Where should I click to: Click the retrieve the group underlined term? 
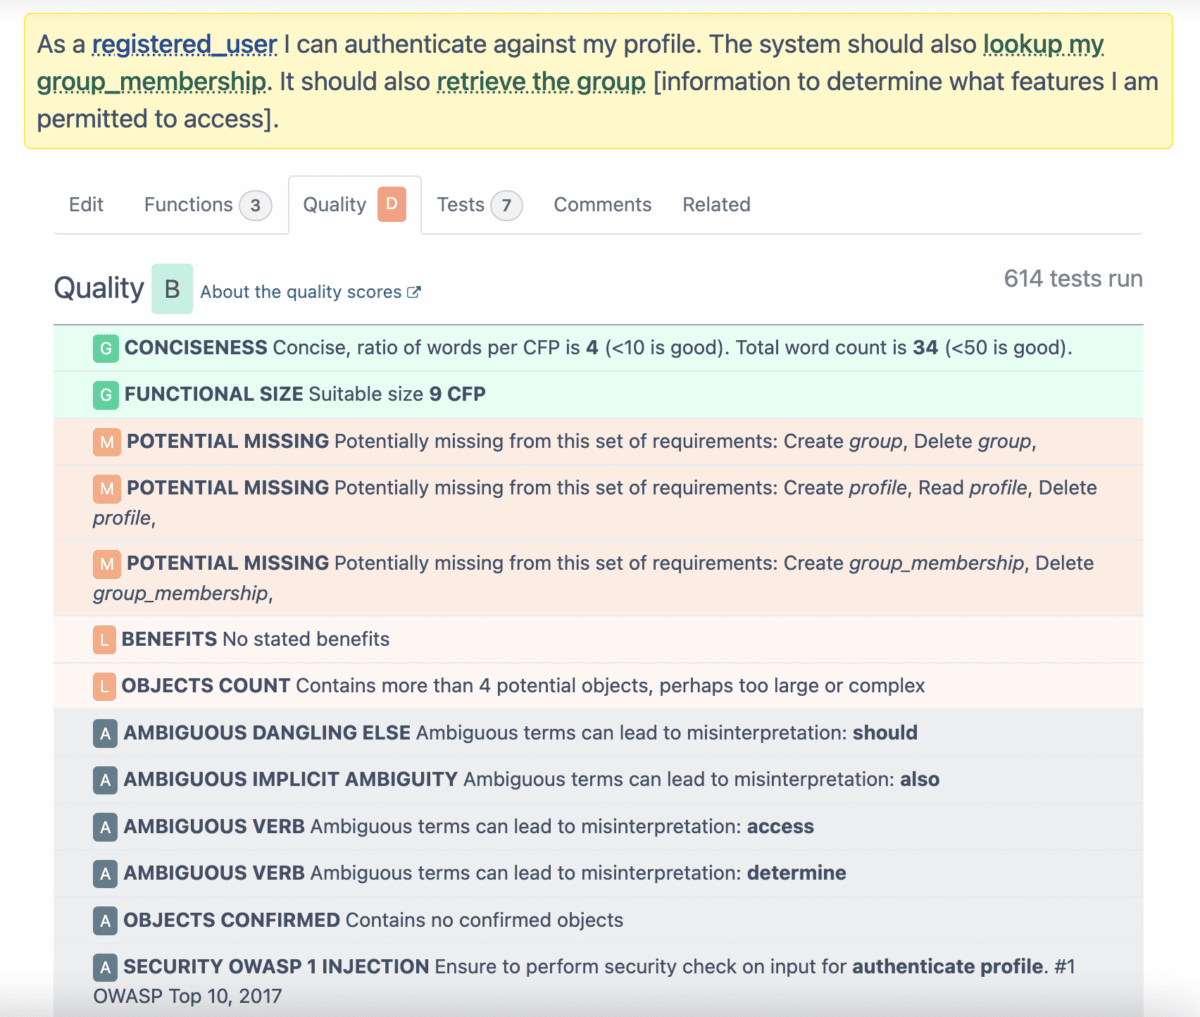[541, 82]
